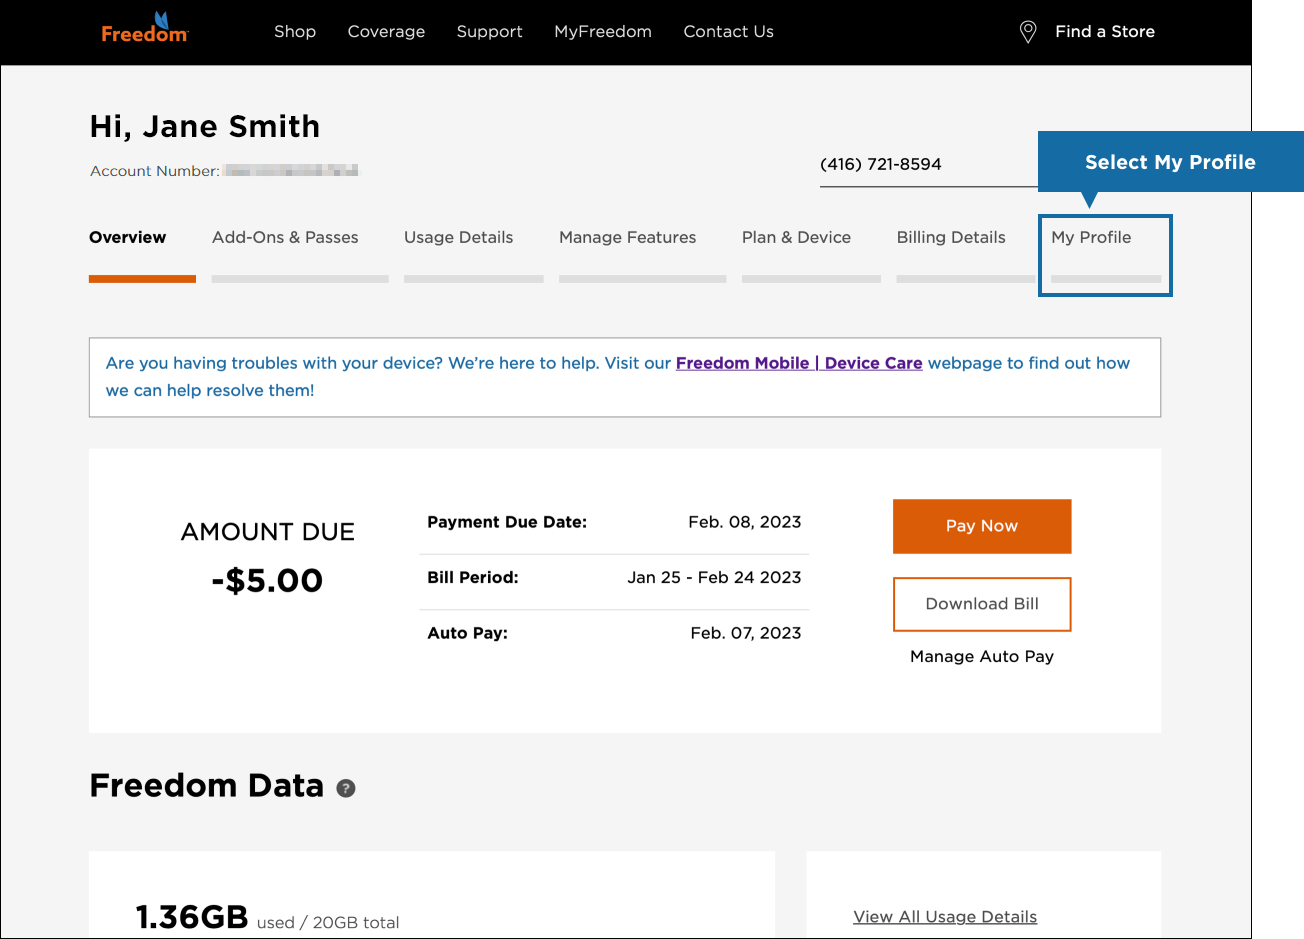Open Contact Us page
Viewport: 1304px width, 939px height.
(x=728, y=32)
